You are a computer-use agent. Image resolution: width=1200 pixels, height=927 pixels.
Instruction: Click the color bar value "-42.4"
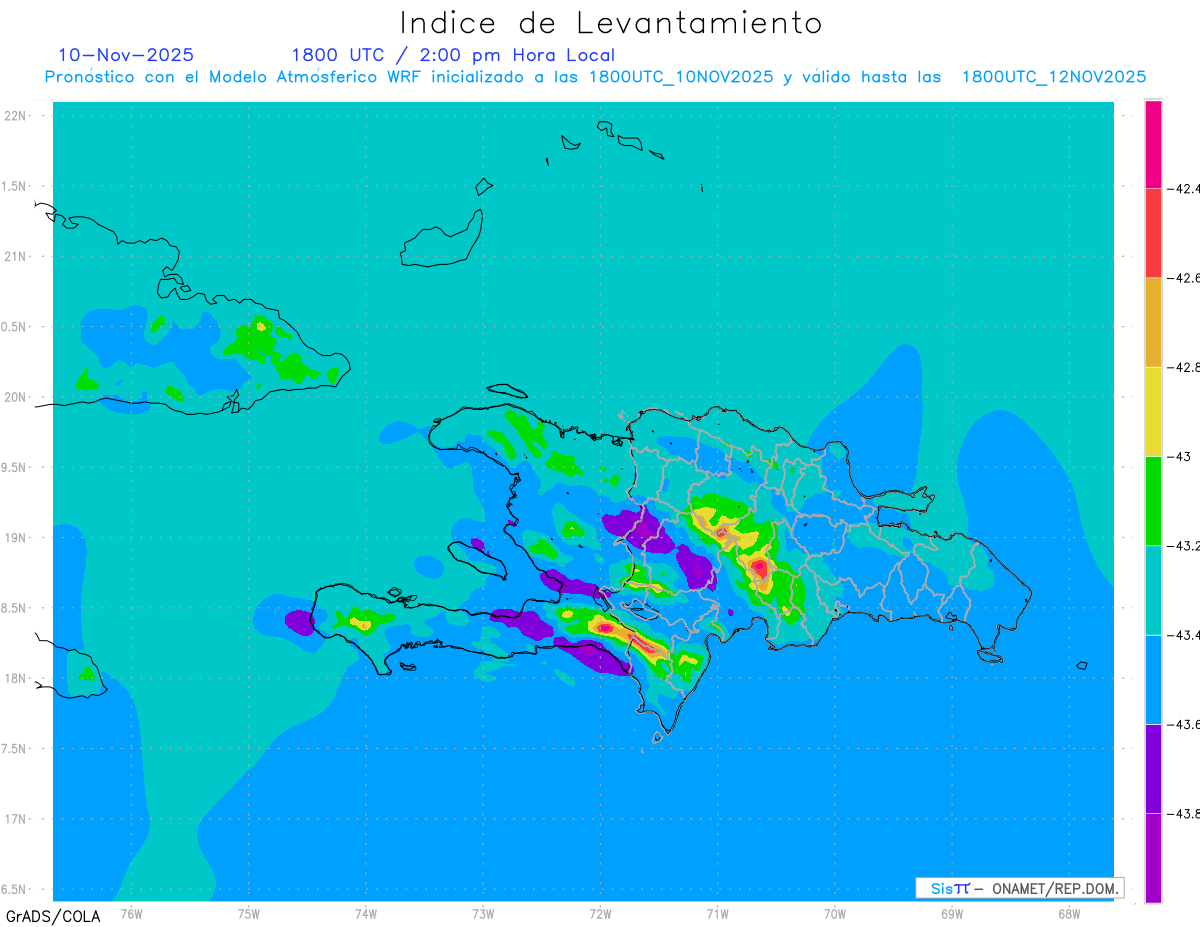(x=1184, y=188)
